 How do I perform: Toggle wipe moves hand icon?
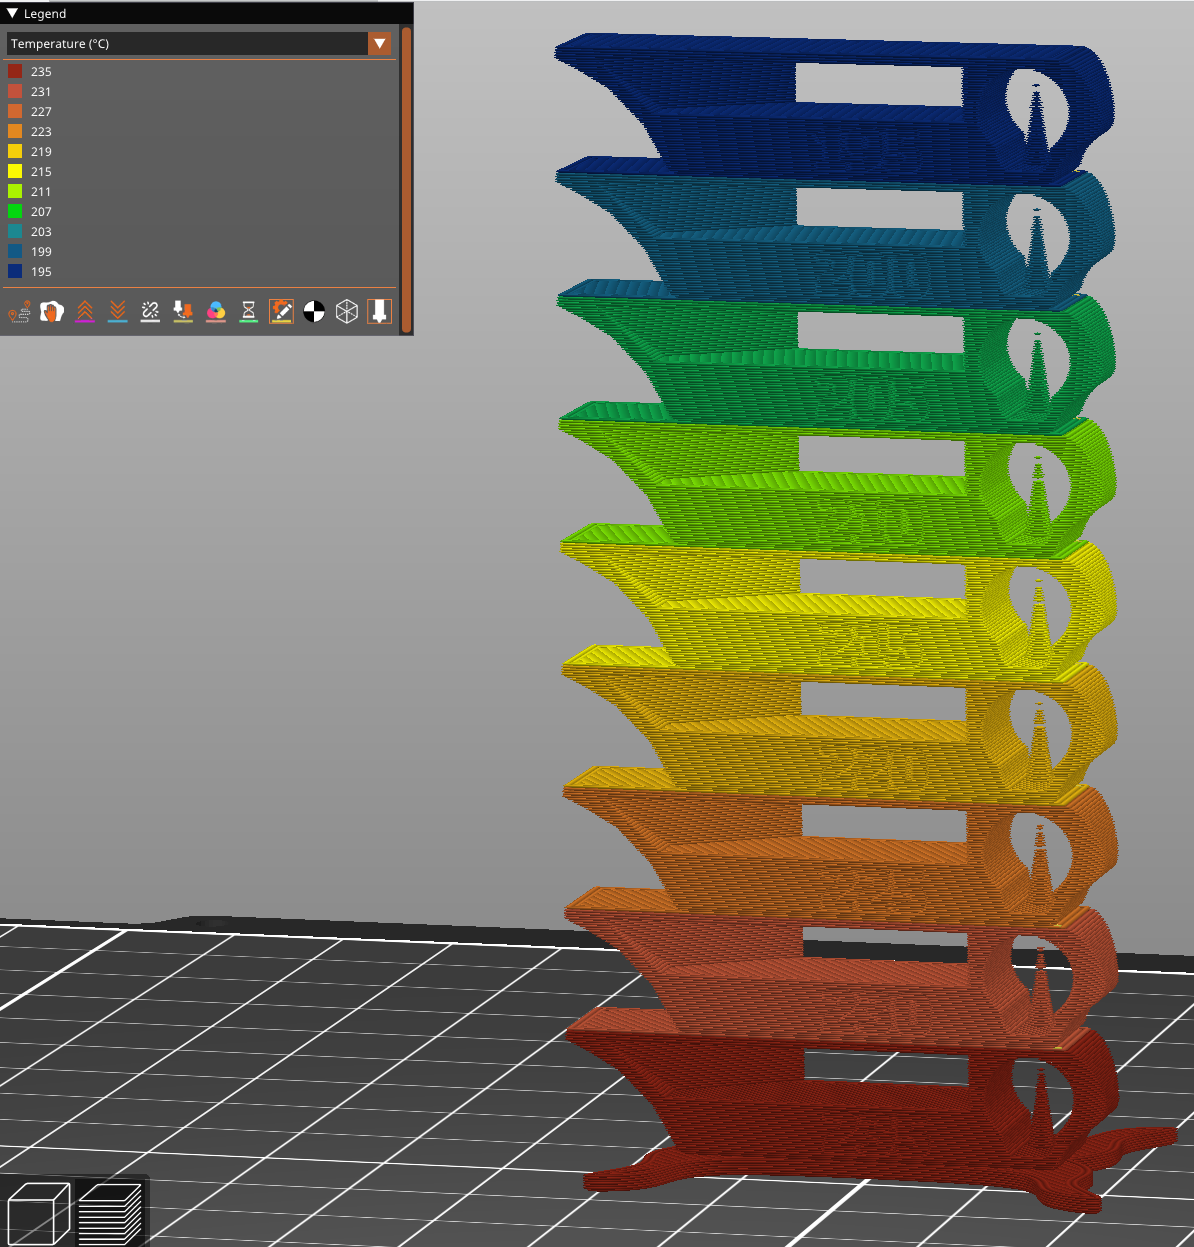(x=52, y=312)
